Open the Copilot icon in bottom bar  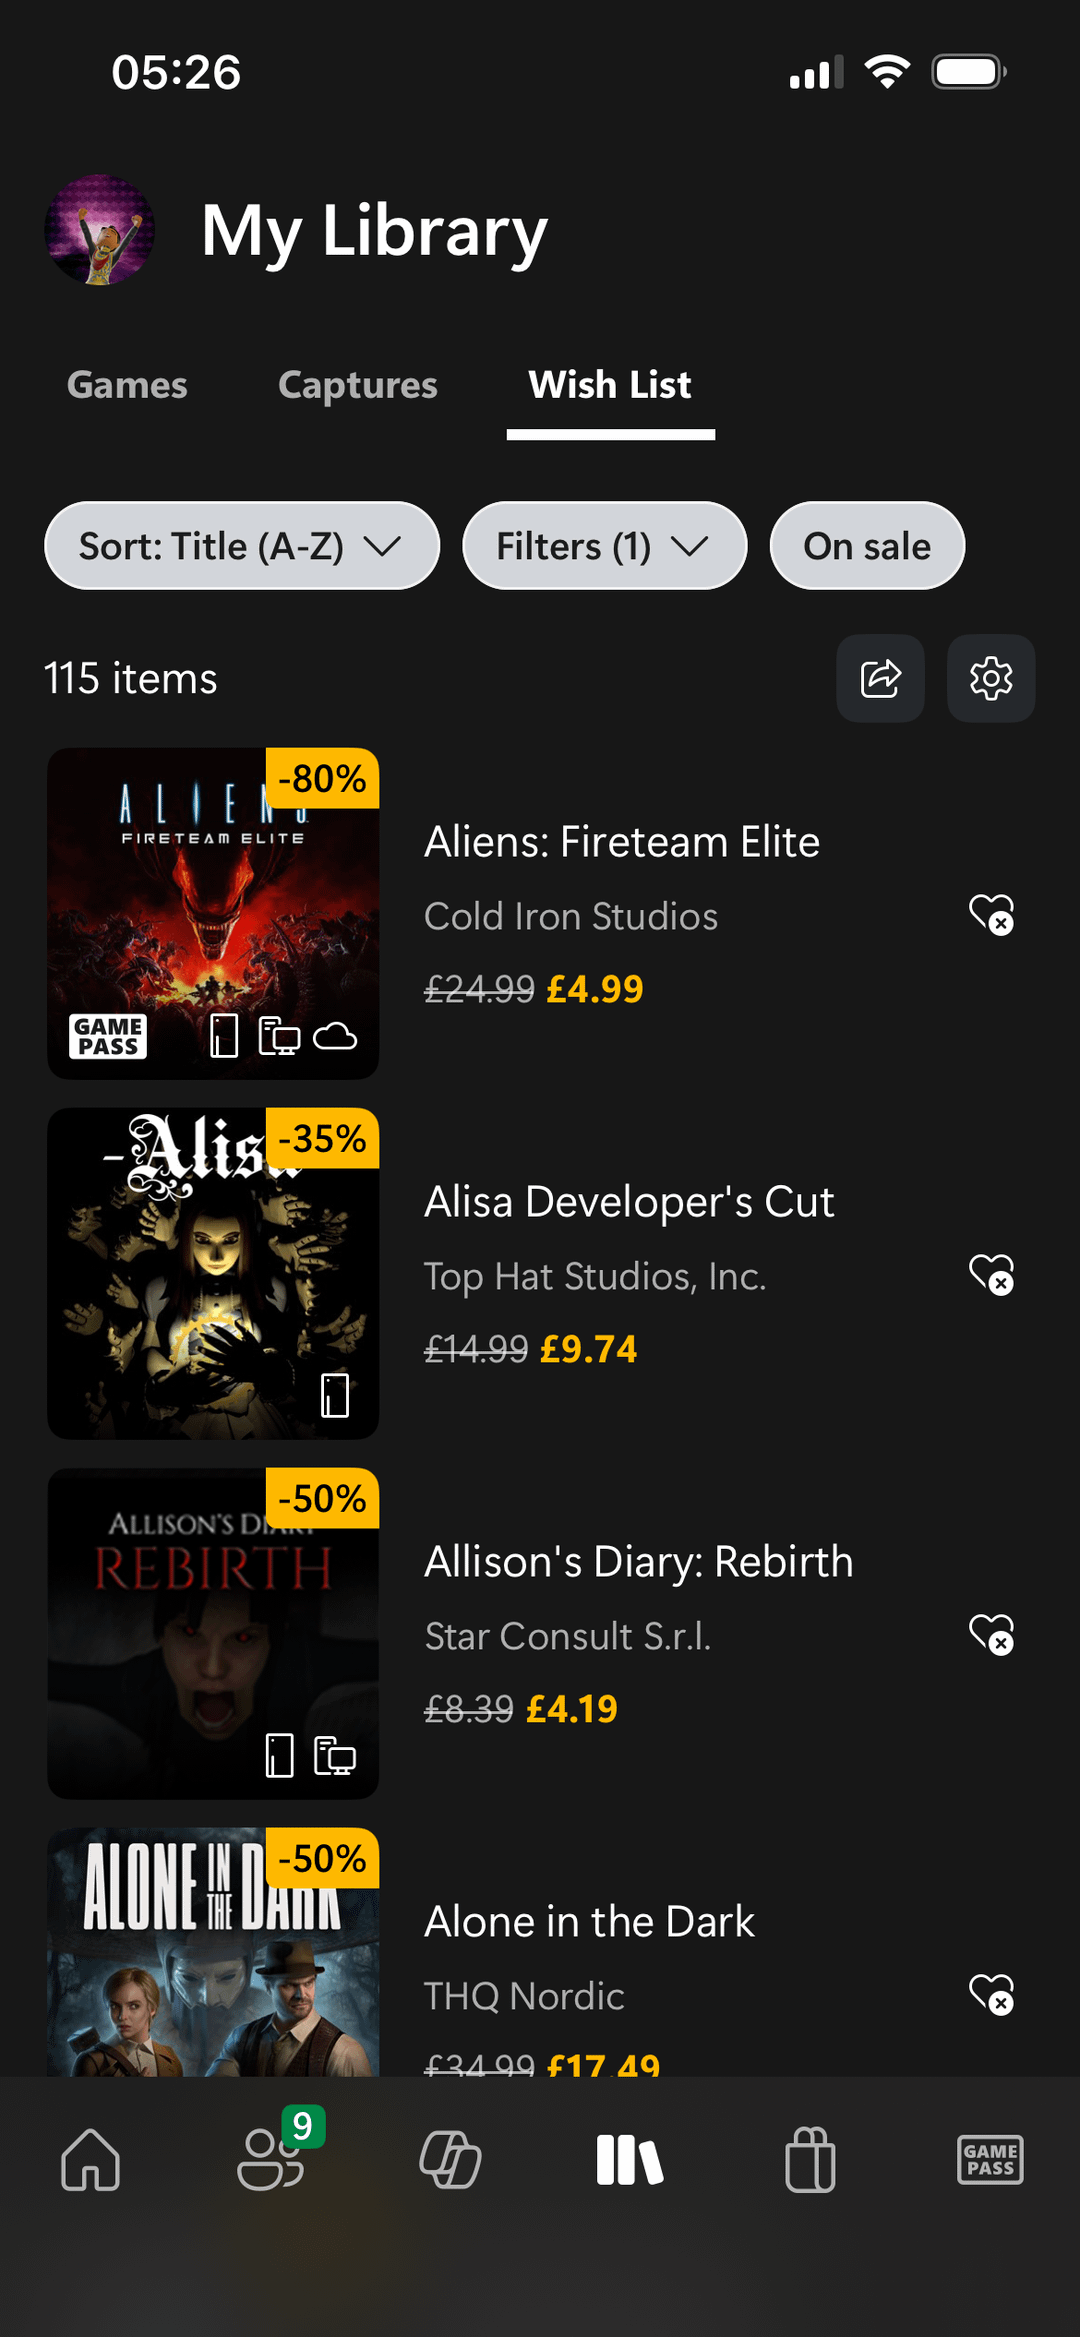(x=450, y=2160)
